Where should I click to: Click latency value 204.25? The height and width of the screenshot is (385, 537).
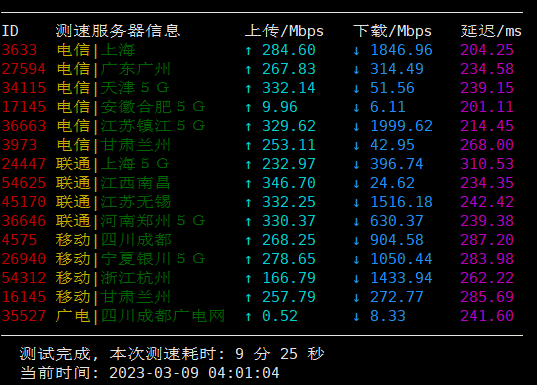pos(487,50)
